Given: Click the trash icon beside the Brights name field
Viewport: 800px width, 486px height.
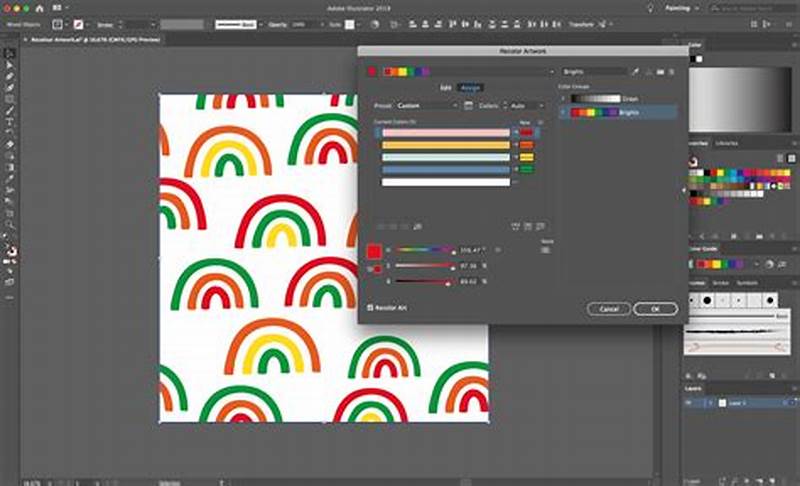Looking at the screenshot, I should pos(672,72).
